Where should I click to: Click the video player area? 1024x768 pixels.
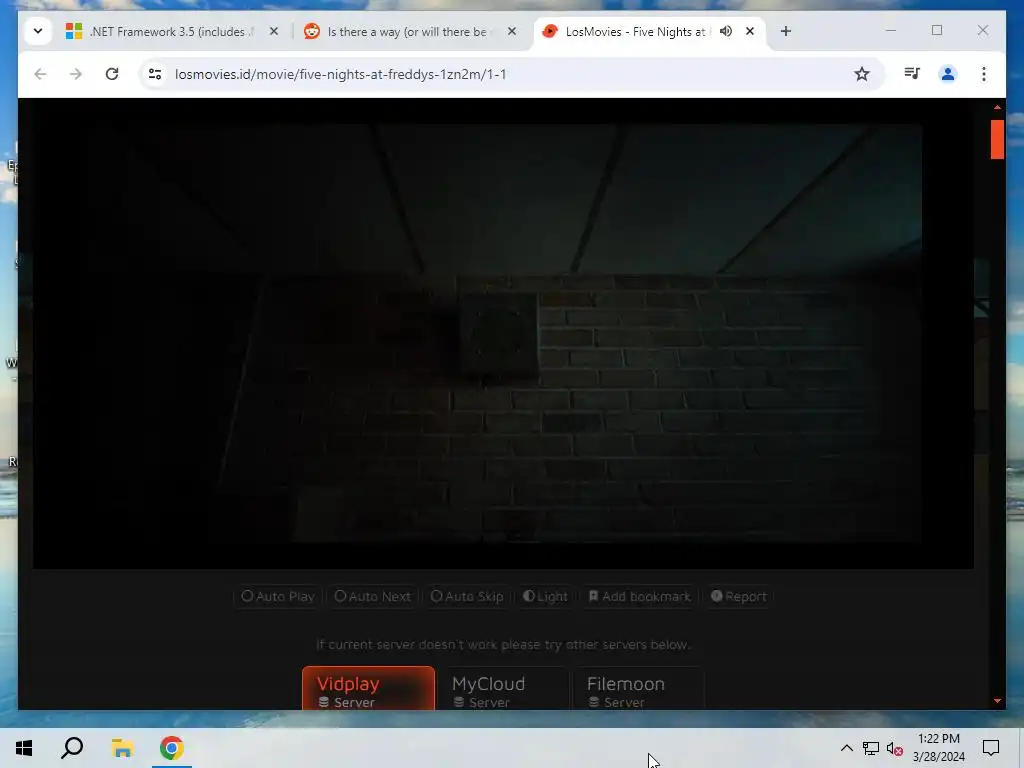(503, 333)
